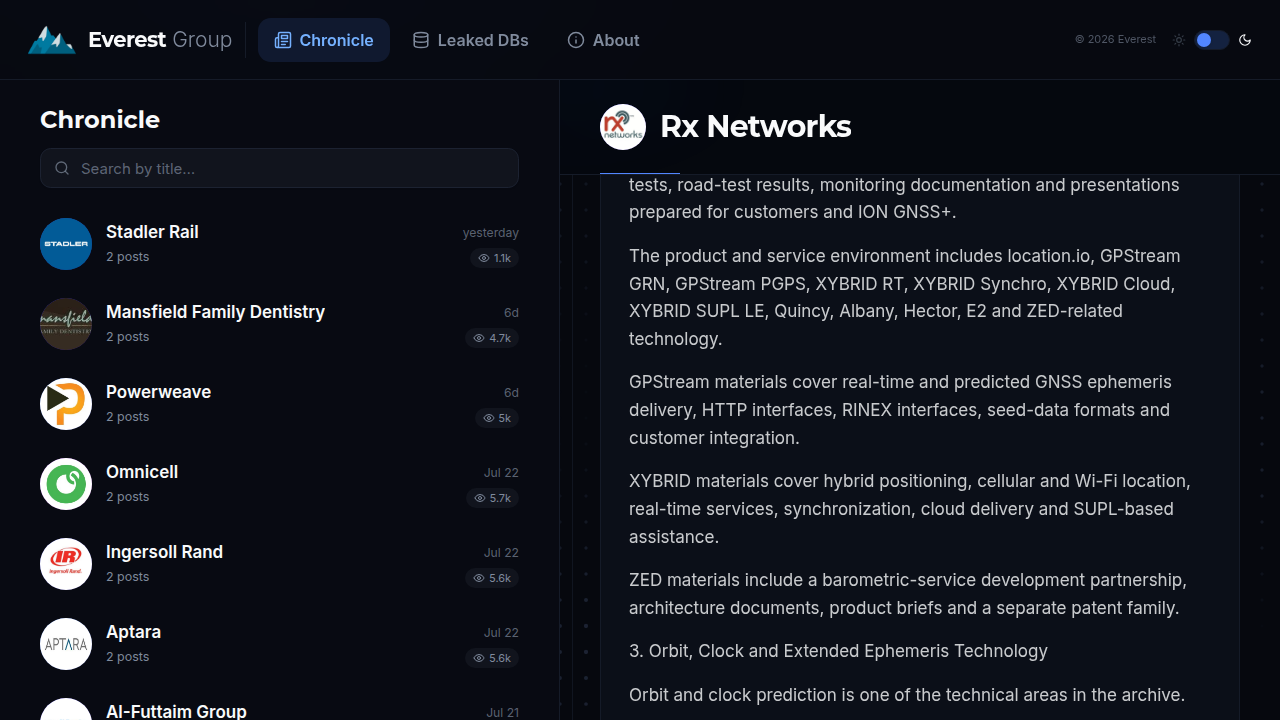Click the © 2026 Everest copyright text

coord(1115,40)
